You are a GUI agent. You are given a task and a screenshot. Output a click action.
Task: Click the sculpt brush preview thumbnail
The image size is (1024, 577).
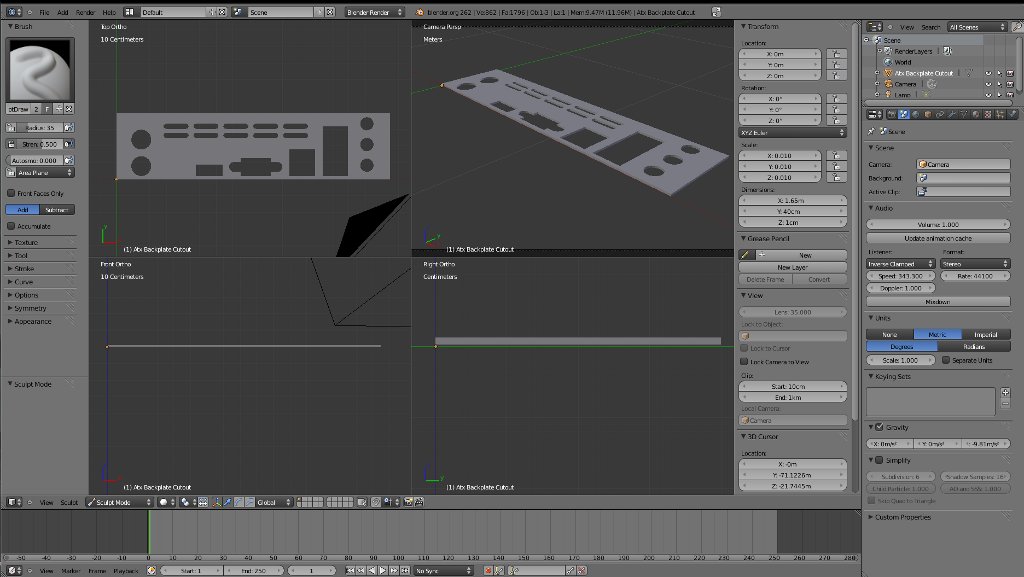[38, 67]
